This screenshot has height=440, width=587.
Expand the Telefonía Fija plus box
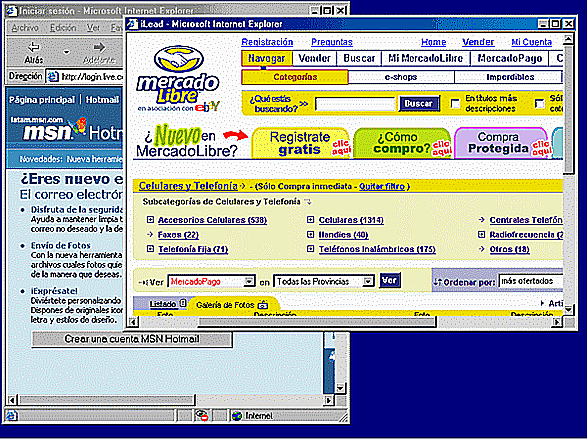point(150,249)
